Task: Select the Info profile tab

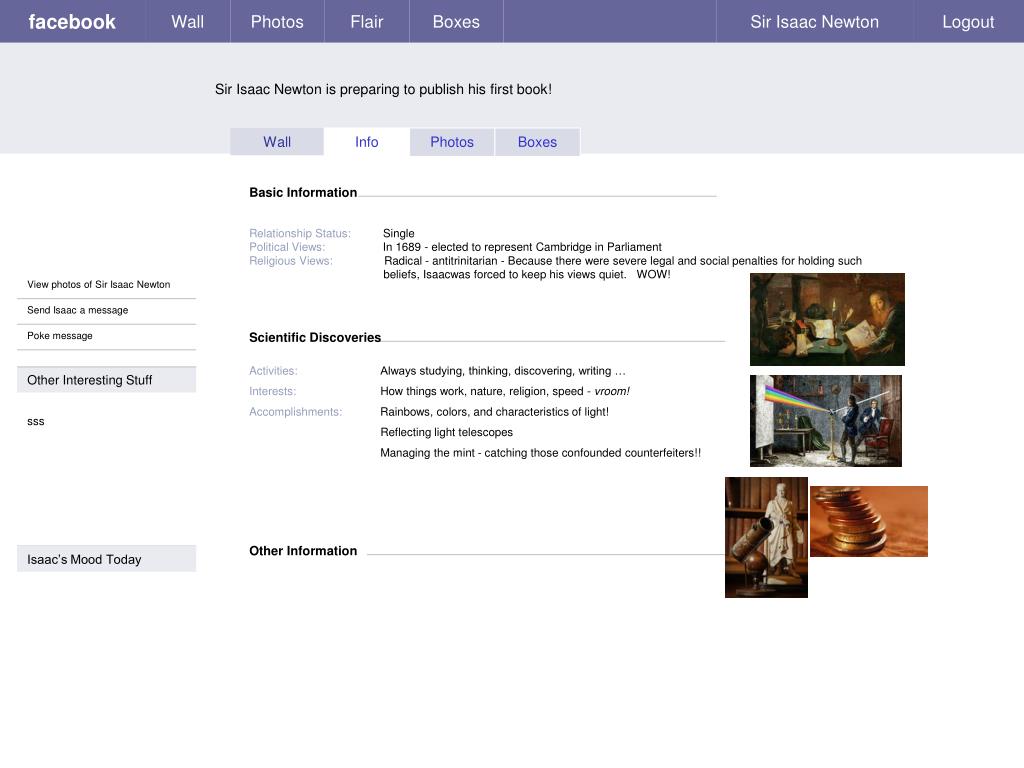Action: click(x=366, y=142)
